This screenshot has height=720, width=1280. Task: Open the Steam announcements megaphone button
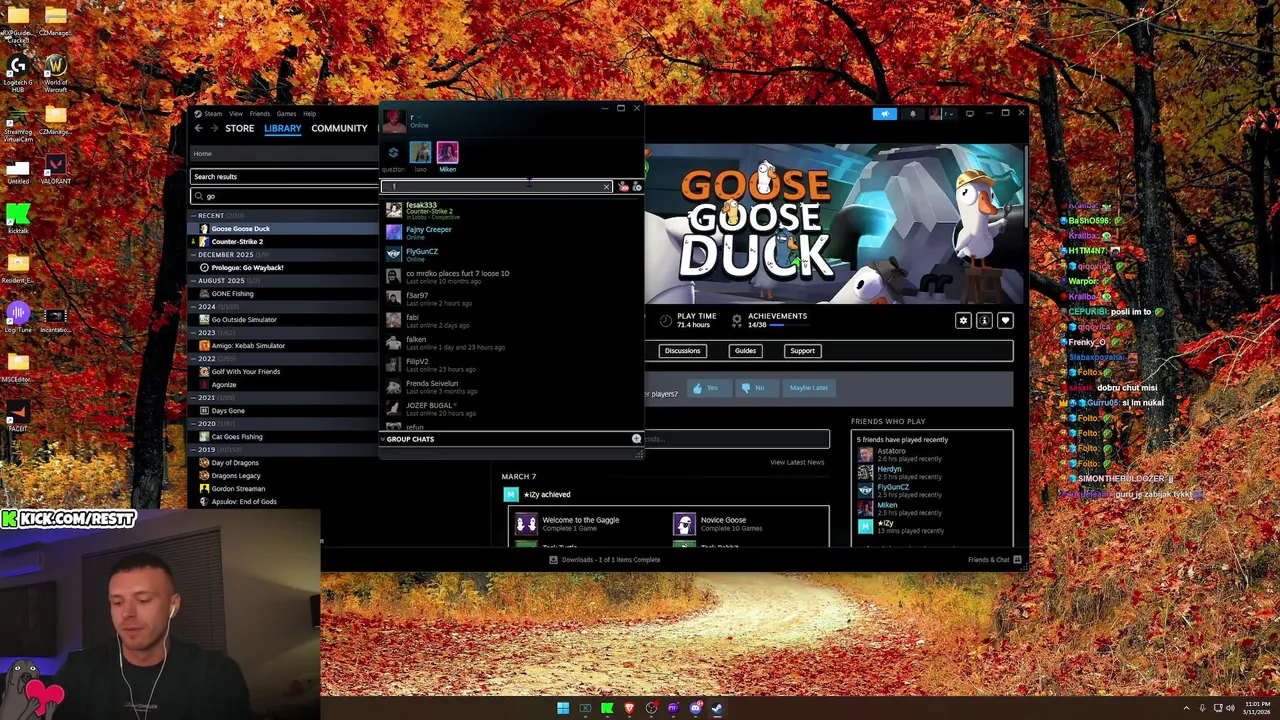coord(884,114)
